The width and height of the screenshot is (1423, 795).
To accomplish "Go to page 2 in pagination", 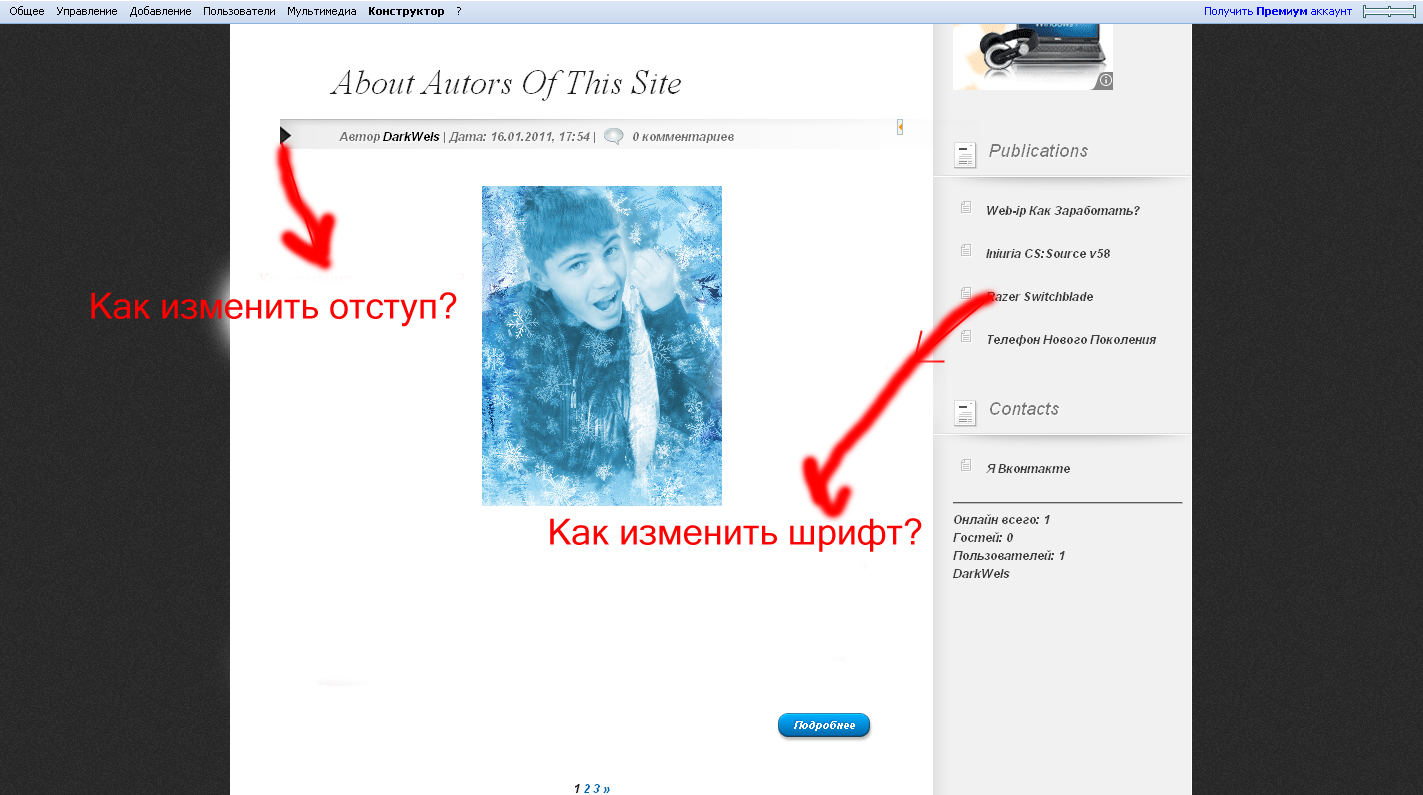I will point(587,788).
